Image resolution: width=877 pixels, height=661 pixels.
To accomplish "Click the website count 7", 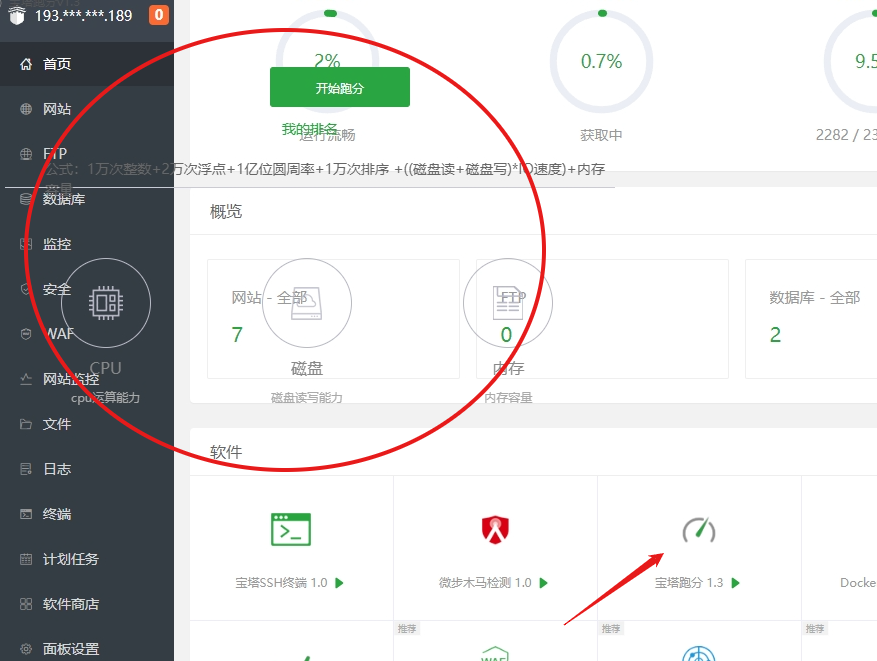I will coord(237,334).
